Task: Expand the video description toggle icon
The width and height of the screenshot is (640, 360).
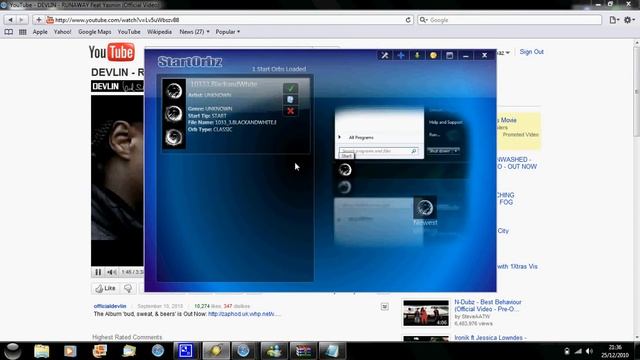Action: [x=384, y=307]
